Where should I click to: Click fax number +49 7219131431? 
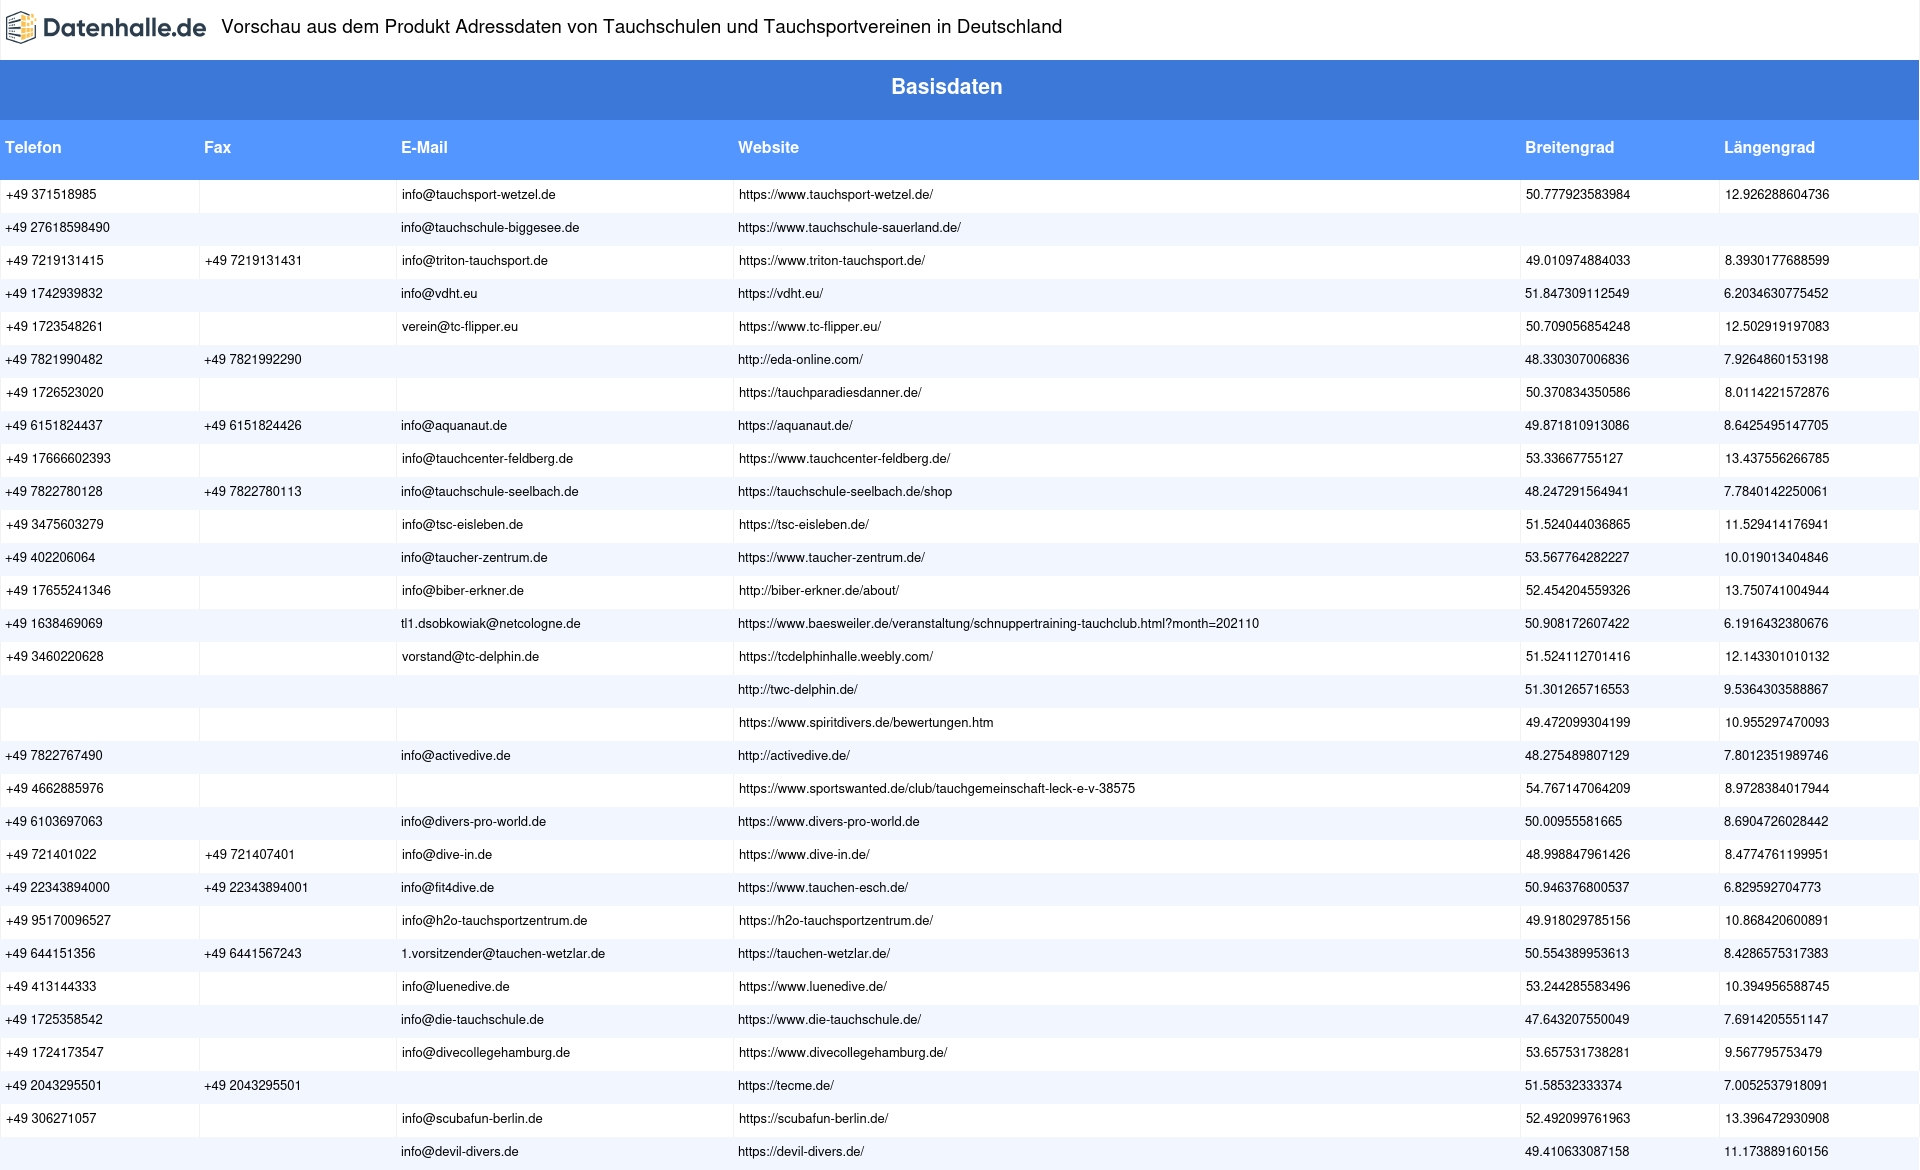coord(253,261)
